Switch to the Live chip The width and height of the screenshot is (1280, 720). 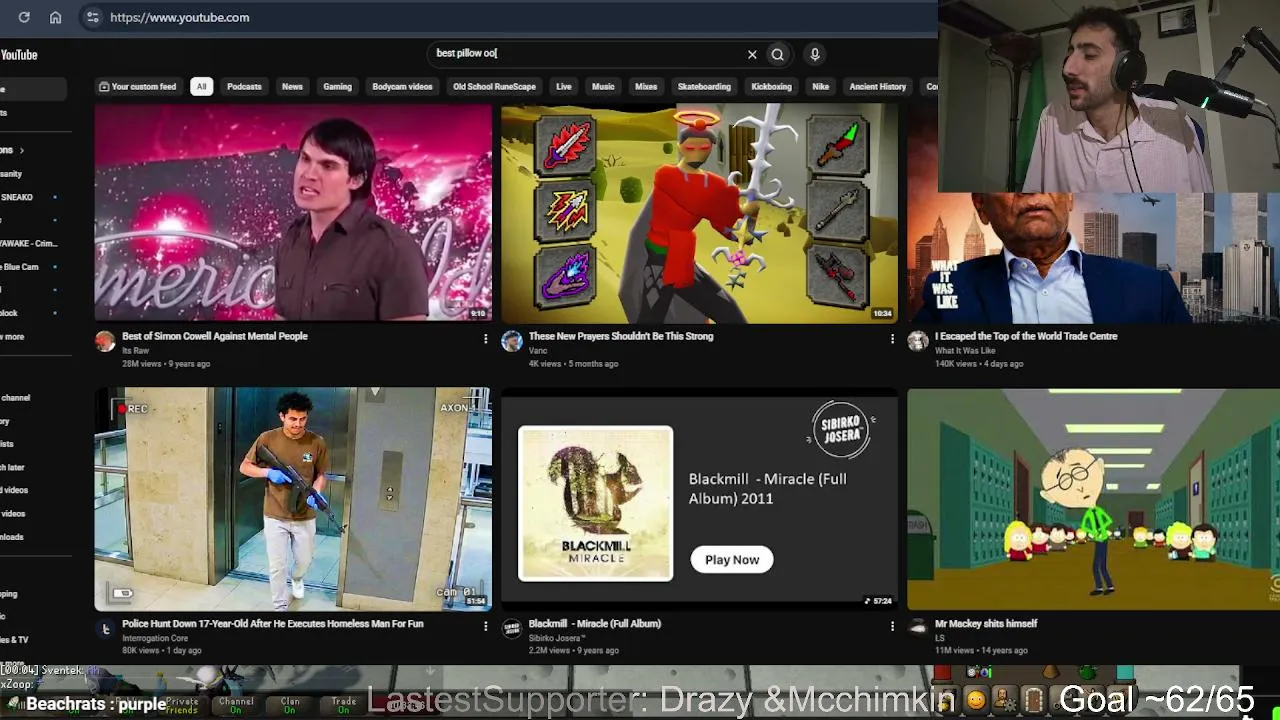pos(564,86)
